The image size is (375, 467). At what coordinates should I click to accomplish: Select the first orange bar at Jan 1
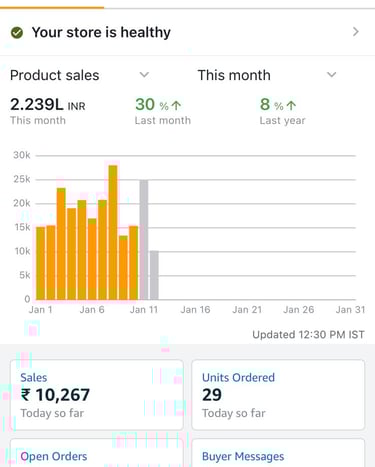[40, 263]
